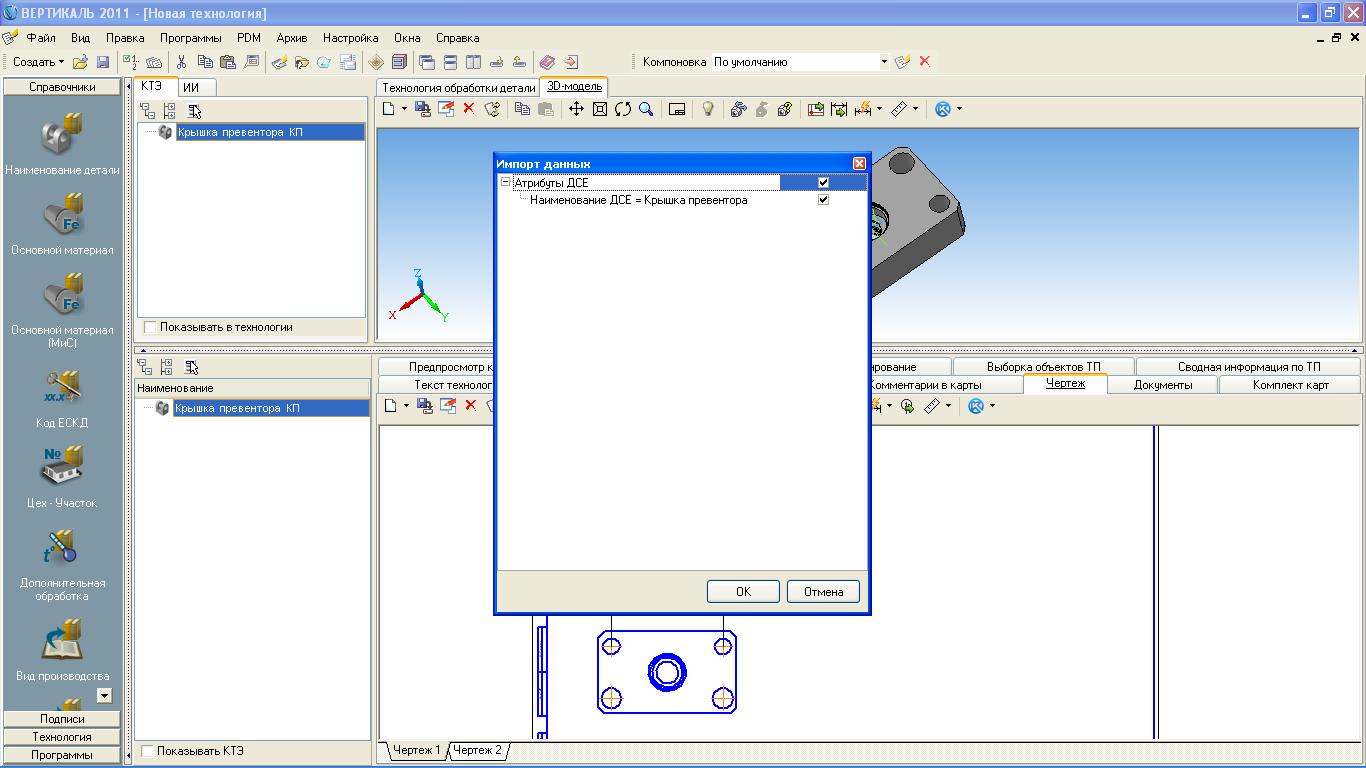Open the Создать dropdown button
The width and height of the screenshot is (1366, 768).
coord(38,62)
